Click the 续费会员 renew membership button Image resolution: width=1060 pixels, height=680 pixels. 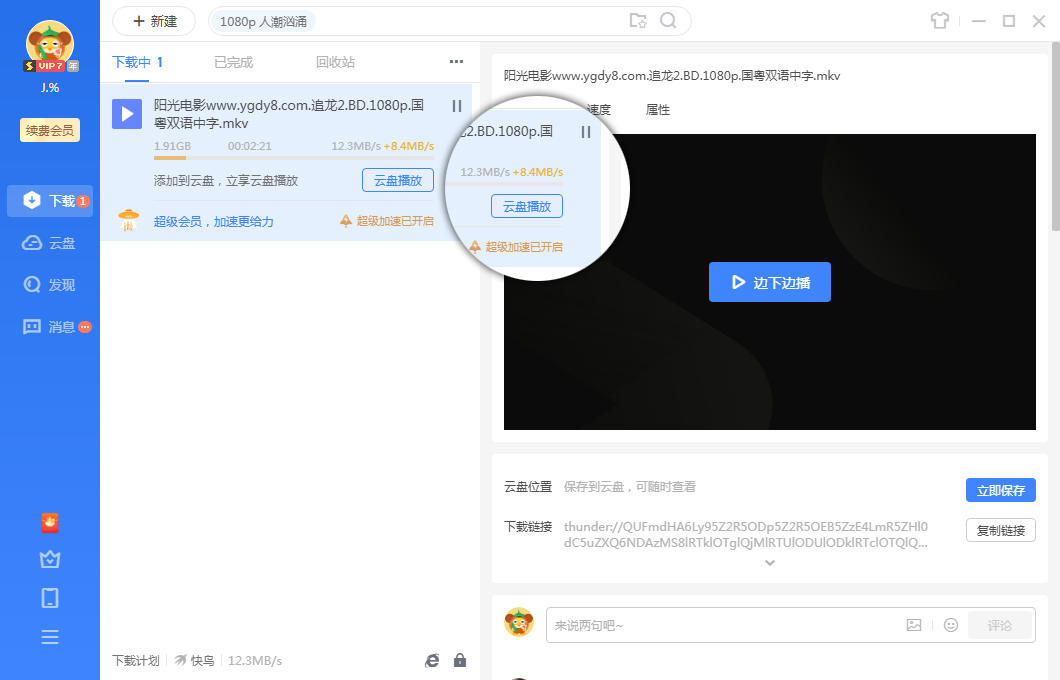pos(50,130)
